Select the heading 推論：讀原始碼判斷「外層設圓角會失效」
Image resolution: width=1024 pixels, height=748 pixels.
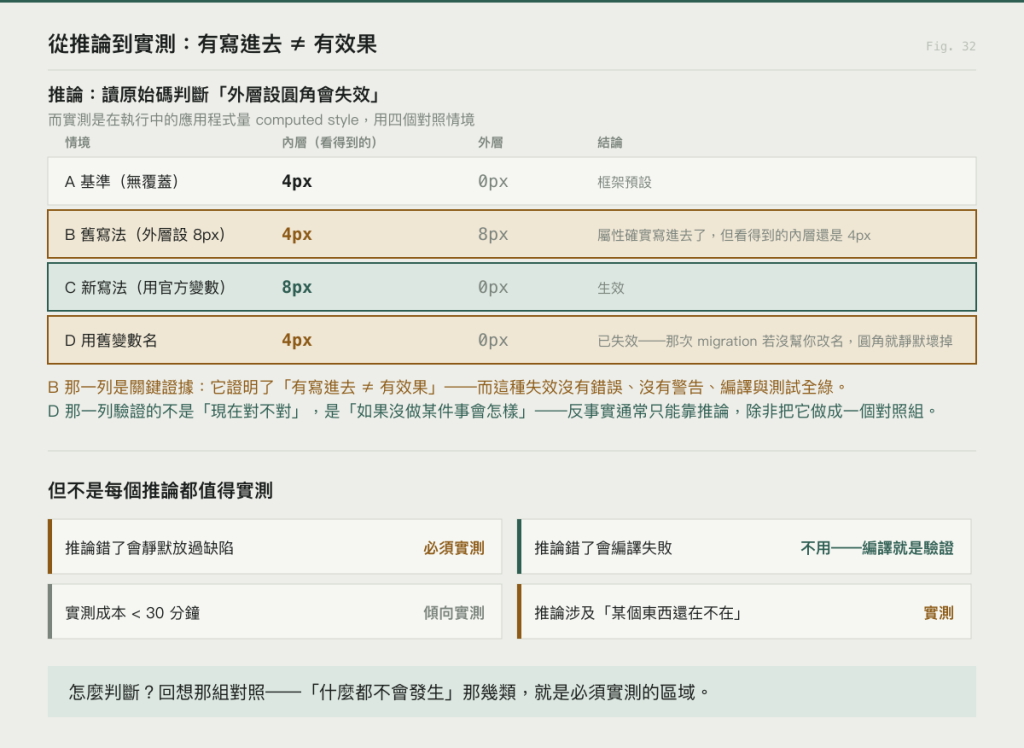click(x=215, y=95)
